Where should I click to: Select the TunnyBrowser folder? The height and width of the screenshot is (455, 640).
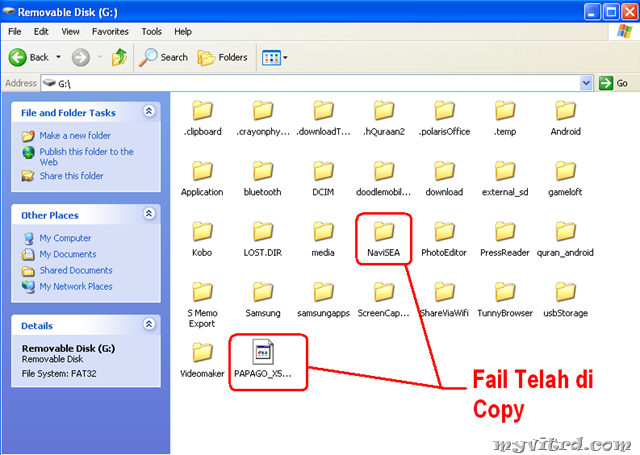pyautogui.click(x=505, y=300)
